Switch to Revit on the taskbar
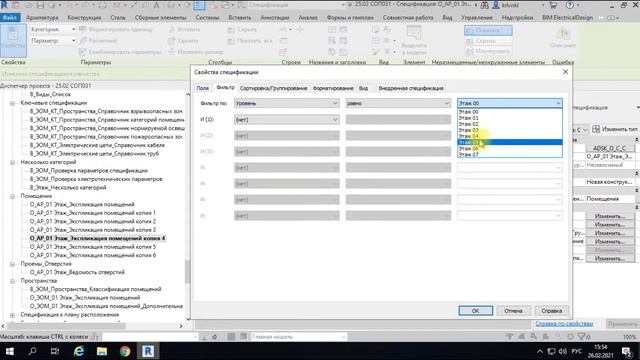 (148, 351)
